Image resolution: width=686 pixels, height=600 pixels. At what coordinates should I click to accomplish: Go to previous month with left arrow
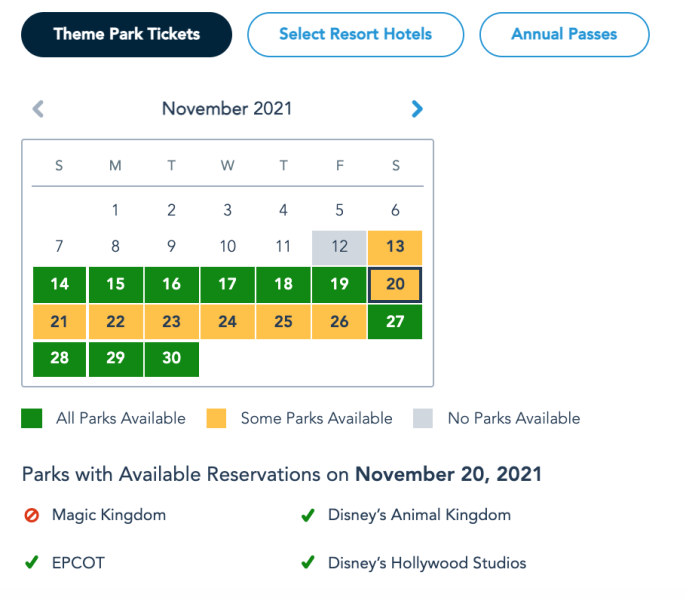pyautogui.click(x=38, y=109)
